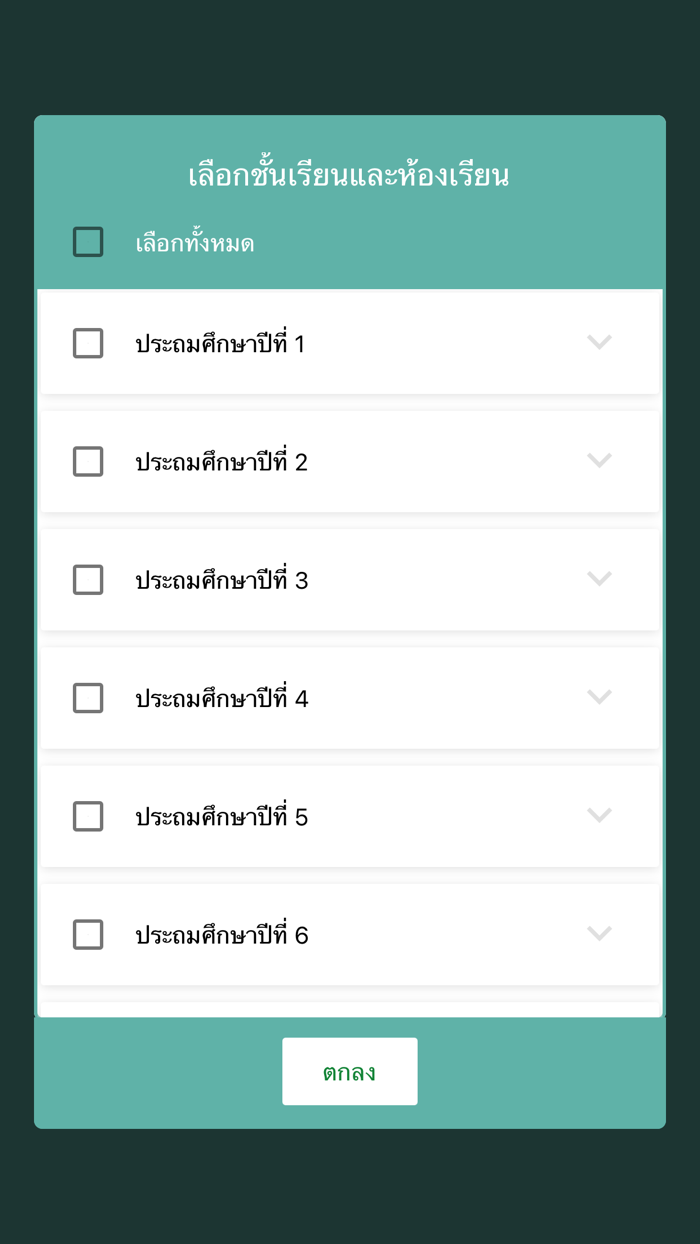Expand the ประถมศึกษาปีที่ 1 classroom list
Viewport: 700px width, 1244px height.
[600, 343]
